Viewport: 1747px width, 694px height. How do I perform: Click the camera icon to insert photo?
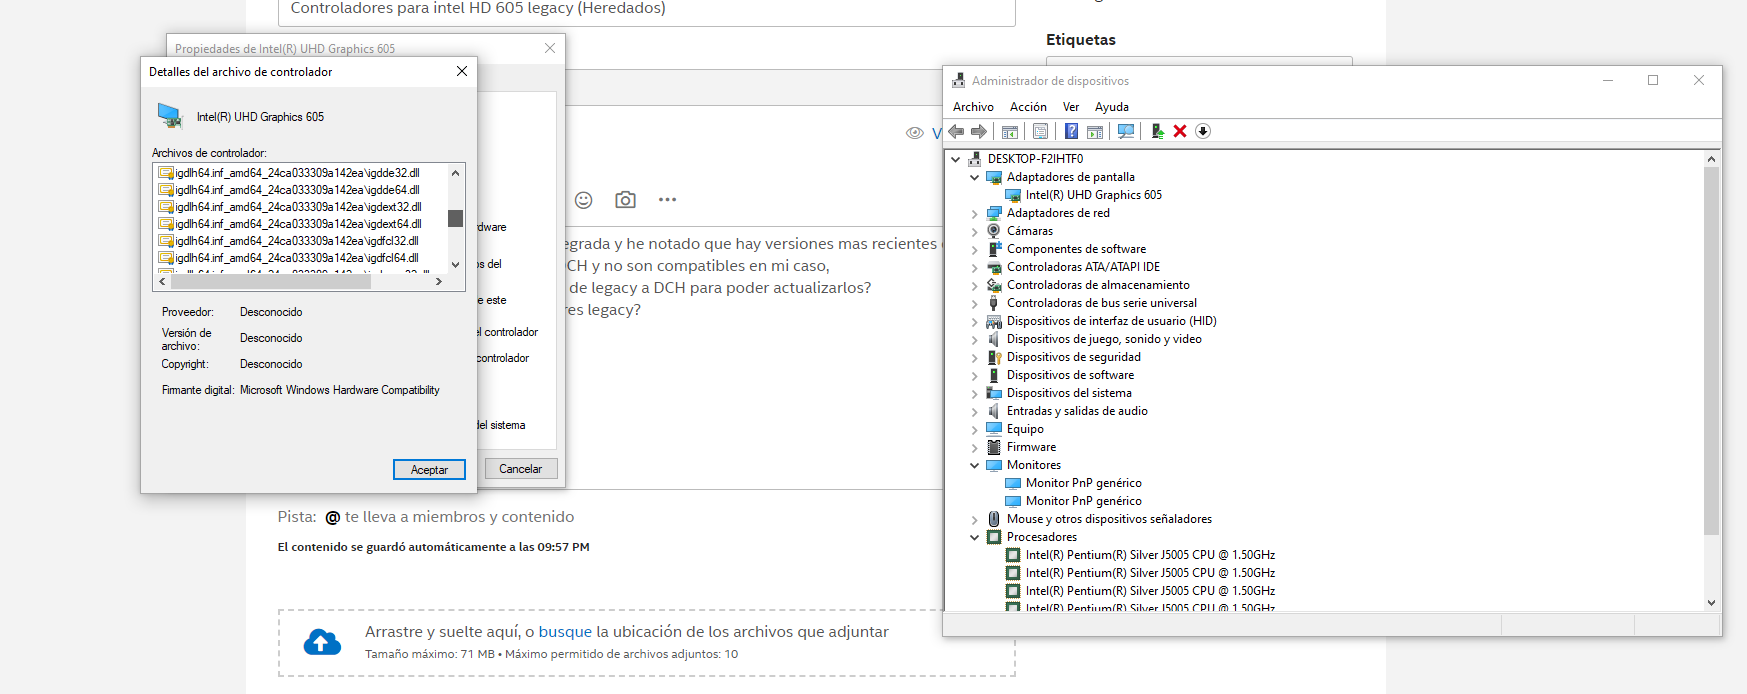(625, 200)
